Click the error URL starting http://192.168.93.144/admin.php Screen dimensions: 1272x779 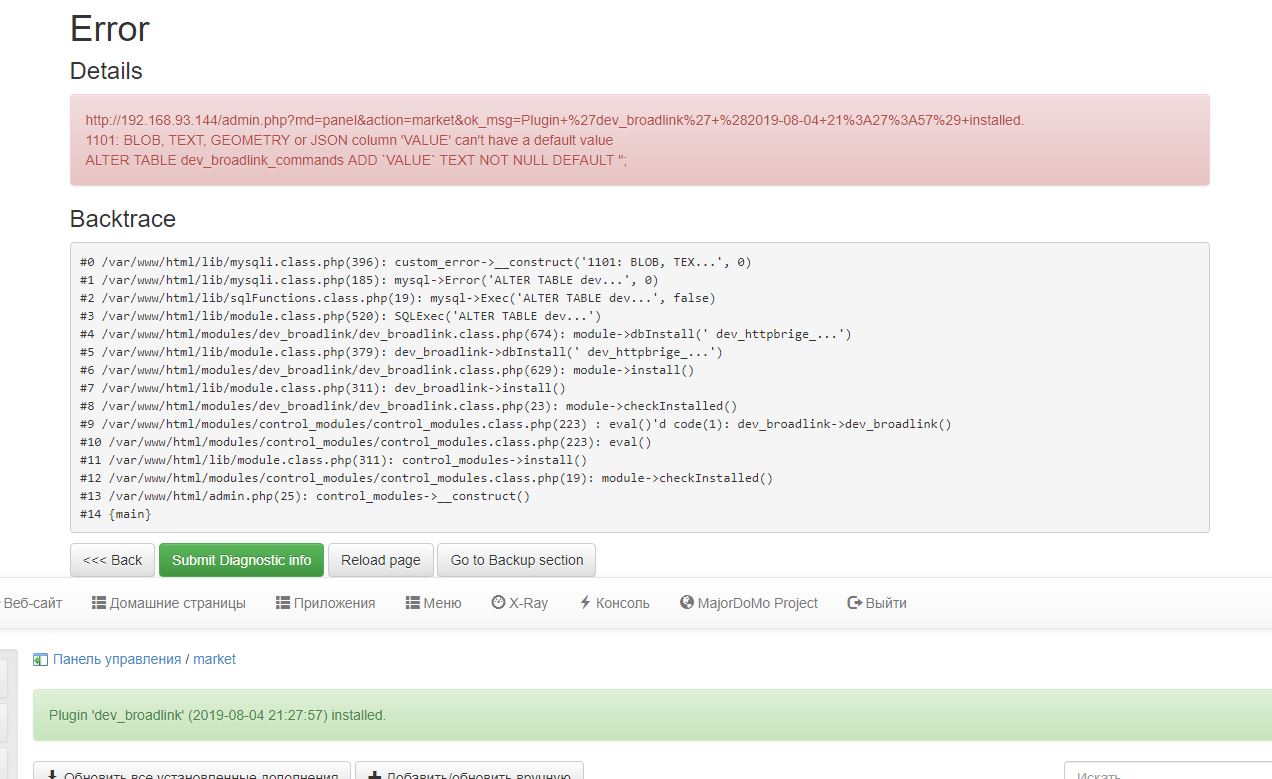tap(555, 120)
